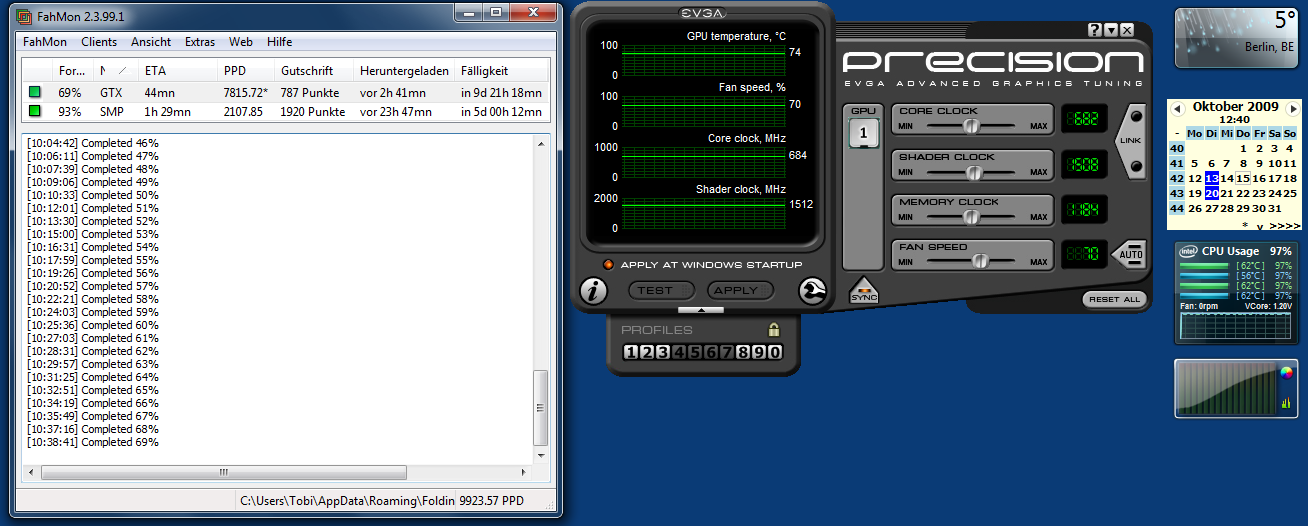Click the SYNC button in Precision
Screen dimensions: 1308x526
coord(862,291)
